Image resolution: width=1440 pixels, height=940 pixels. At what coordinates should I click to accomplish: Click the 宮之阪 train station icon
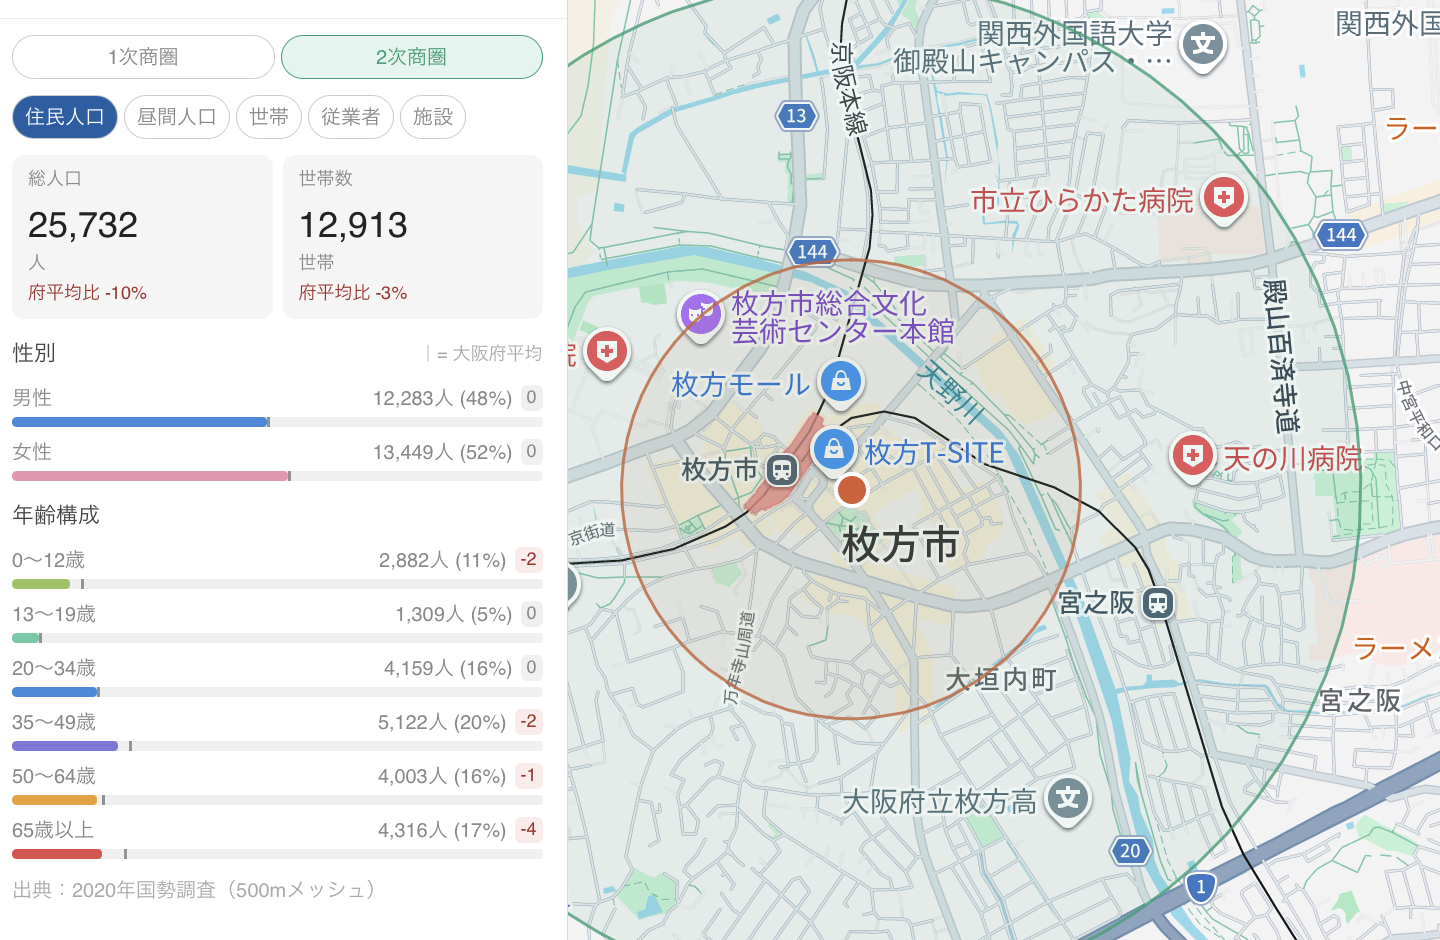(x=1158, y=603)
